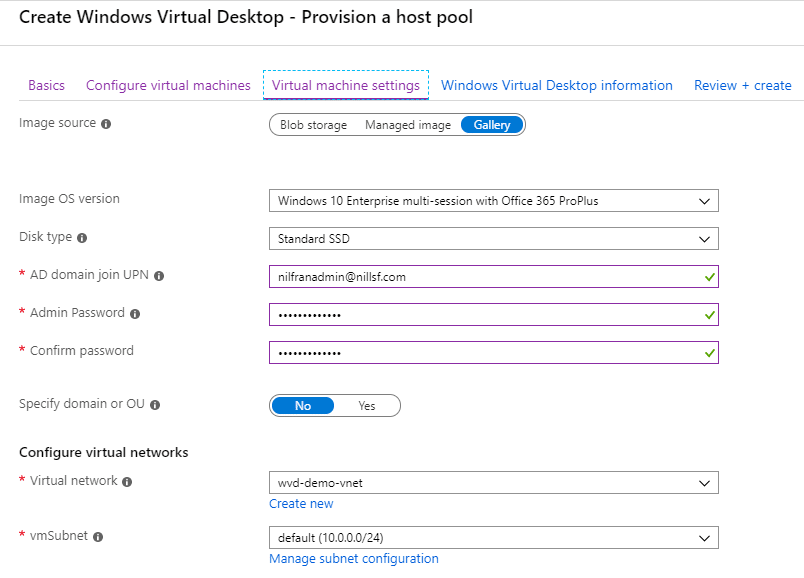The image size is (804, 578).
Task: Expand the Disk type dropdown
Action: point(494,238)
